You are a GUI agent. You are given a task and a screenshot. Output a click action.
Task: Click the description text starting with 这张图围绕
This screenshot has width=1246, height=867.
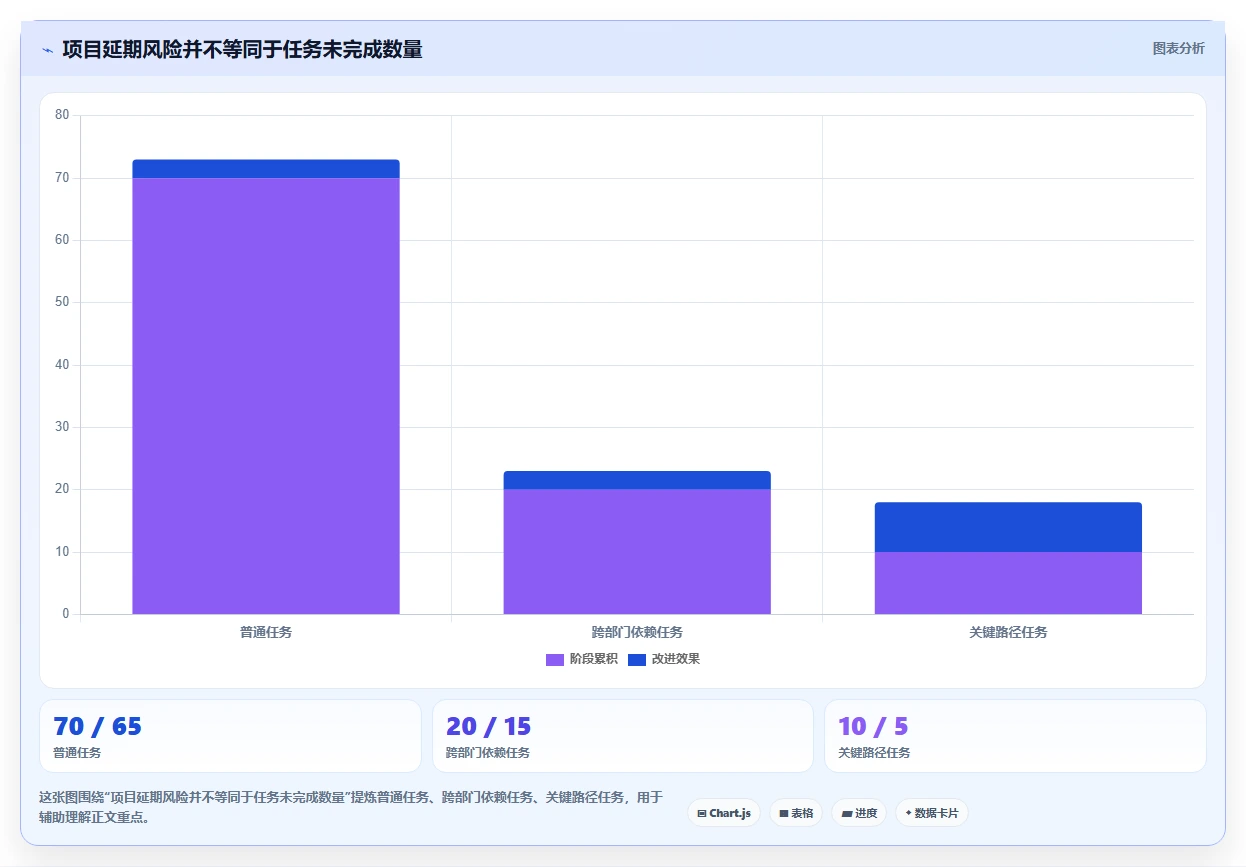click(x=351, y=807)
